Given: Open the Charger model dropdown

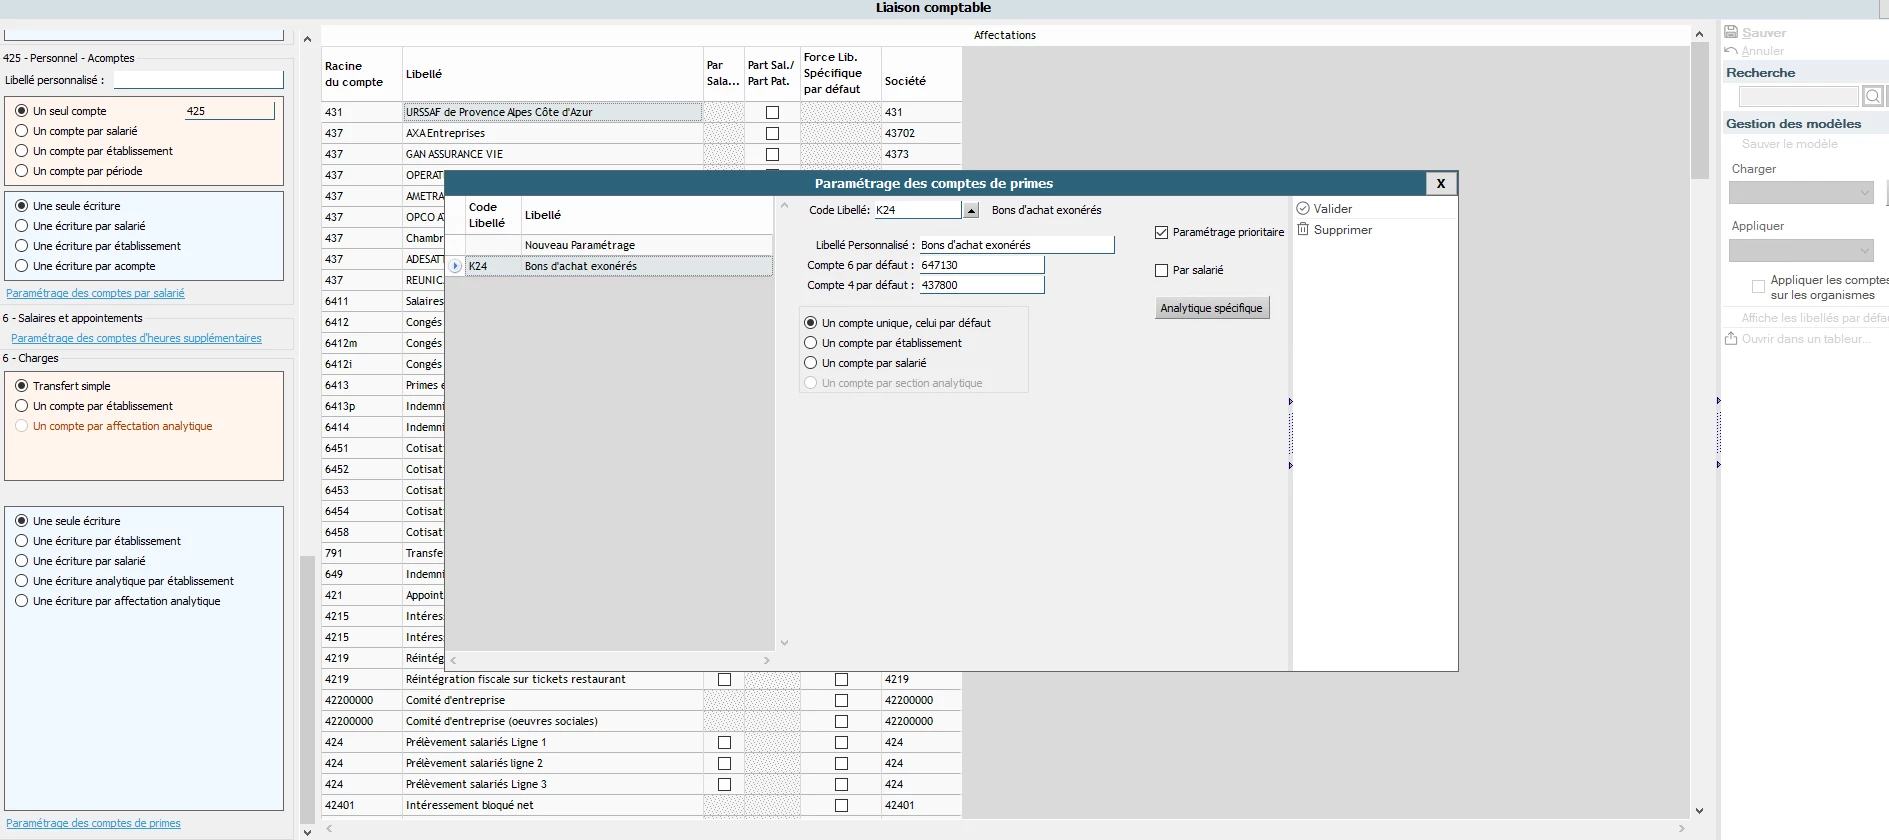Looking at the screenshot, I should pos(1801,192).
